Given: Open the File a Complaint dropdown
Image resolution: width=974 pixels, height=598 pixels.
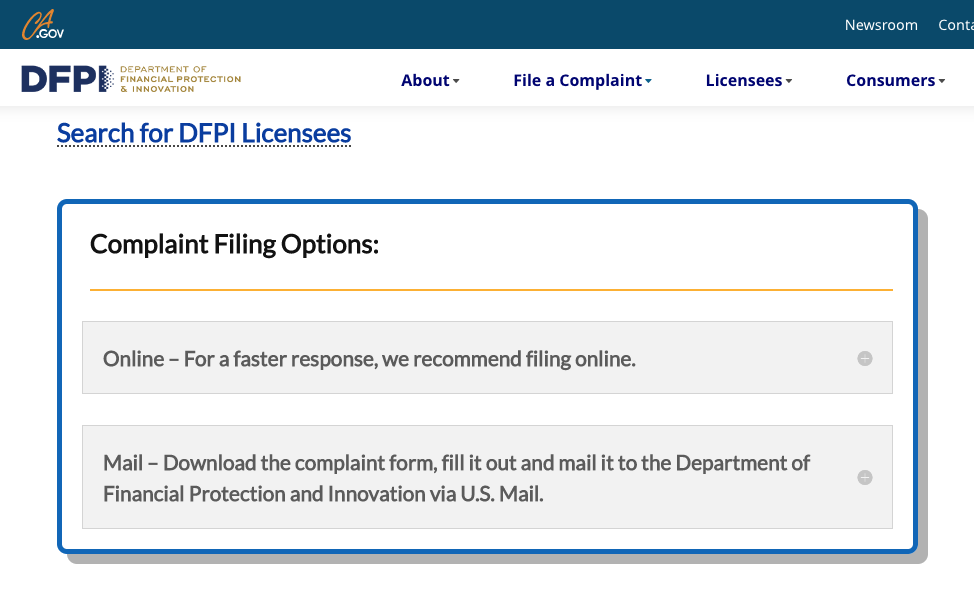Looking at the screenshot, I should click(582, 80).
